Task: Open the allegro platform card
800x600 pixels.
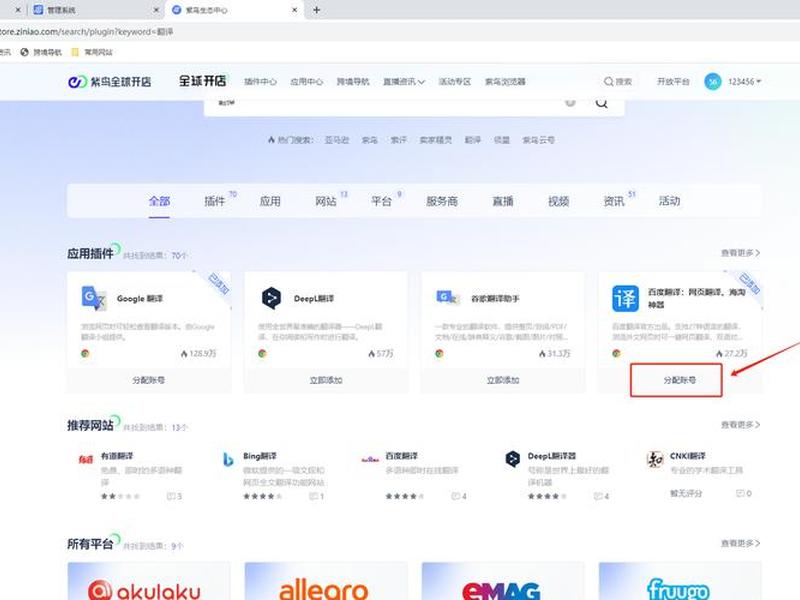Action: tap(326, 582)
